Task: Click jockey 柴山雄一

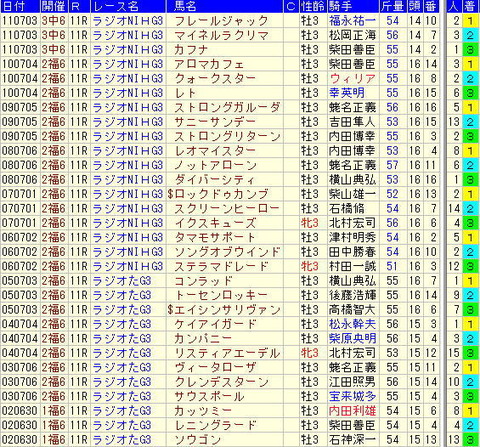Action: pyautogui.click(x=352, y=194)
